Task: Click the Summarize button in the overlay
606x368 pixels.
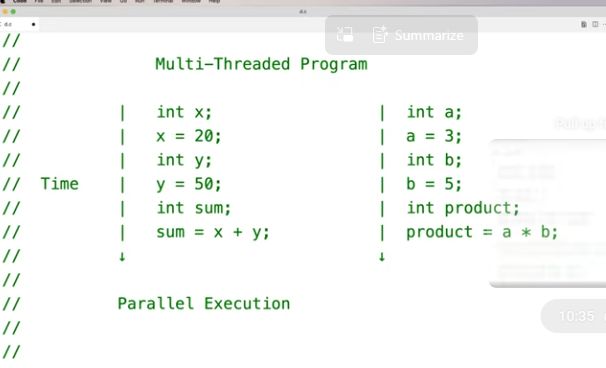Action: click(418, 35)
